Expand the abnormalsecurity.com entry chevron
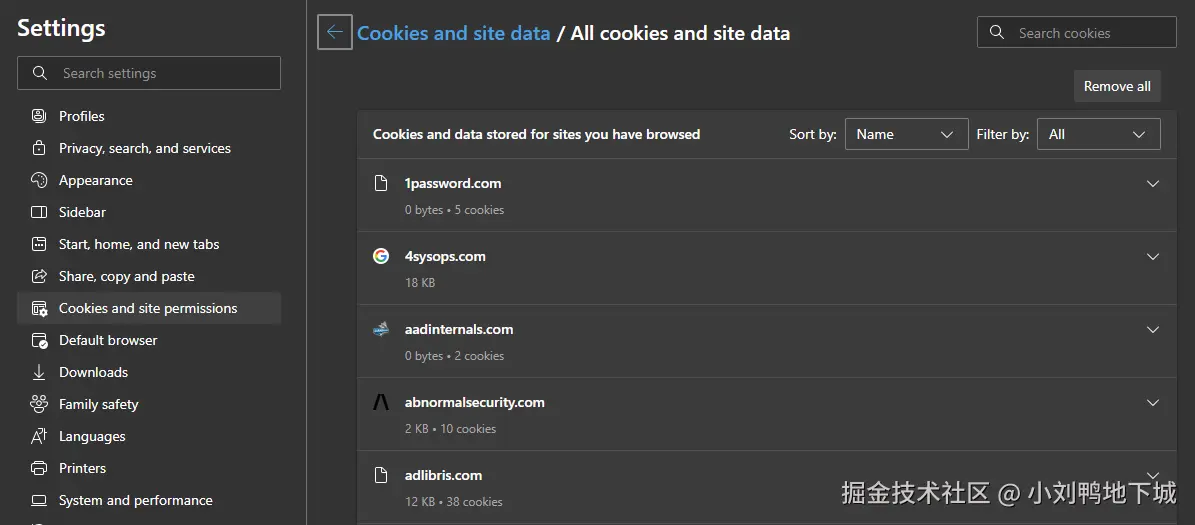This screenshot has height=525, width=1195. pos(1153,403)
